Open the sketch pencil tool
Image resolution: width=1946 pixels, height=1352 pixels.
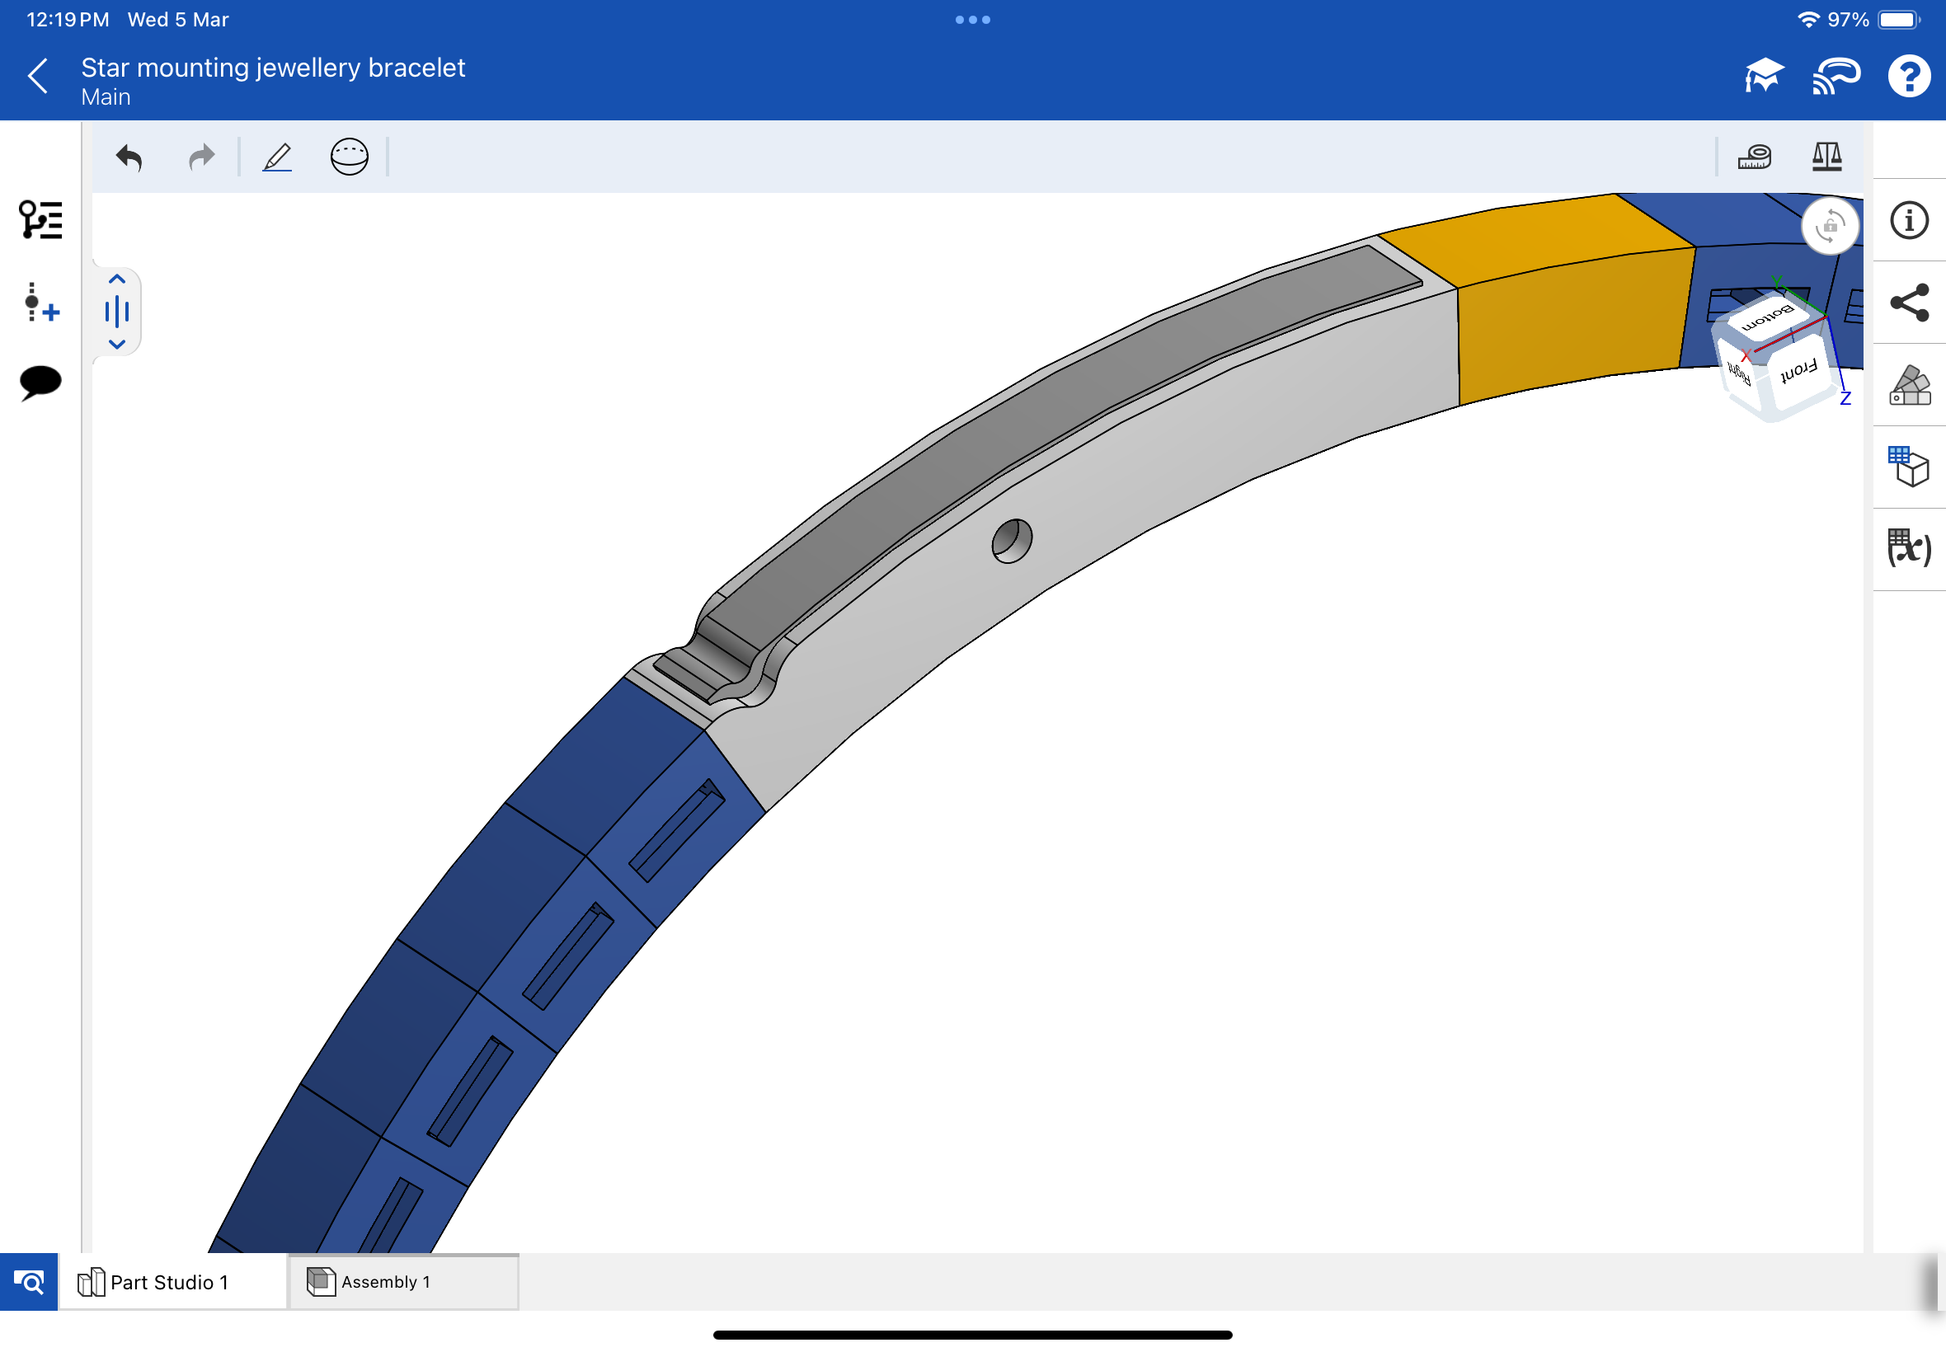coord(277,157)
